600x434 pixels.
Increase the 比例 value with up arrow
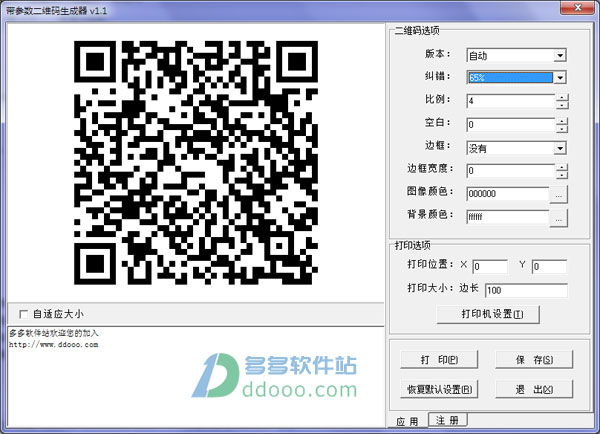tap(562, 98)
